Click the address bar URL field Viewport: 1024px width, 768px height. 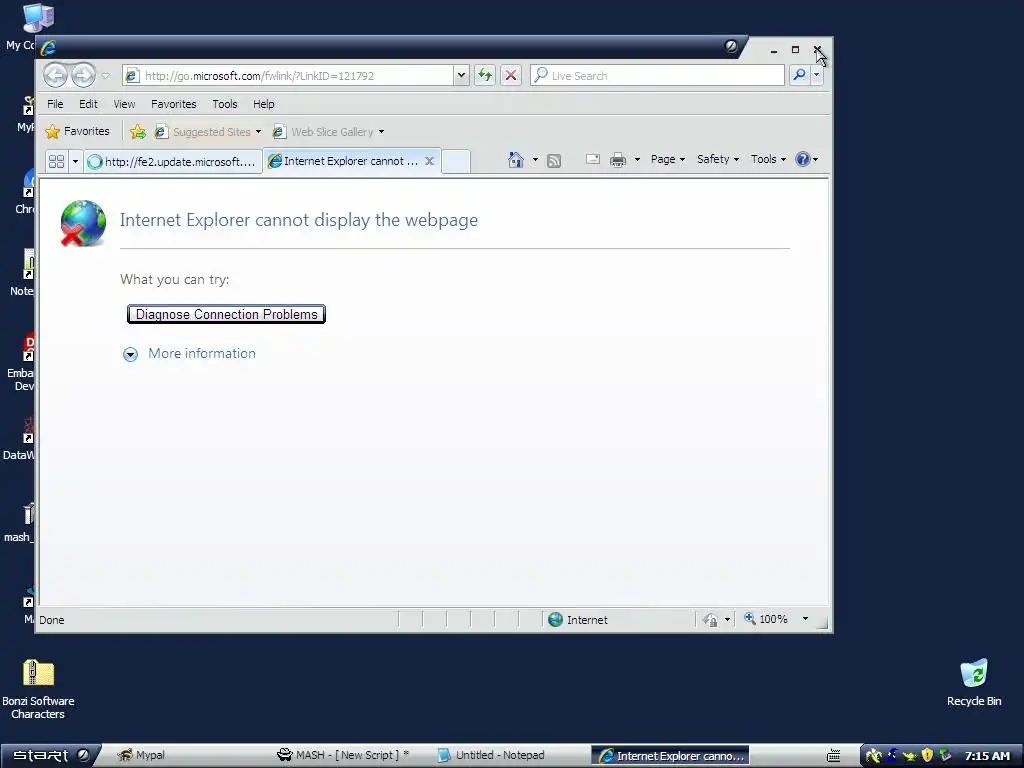[289, 76]
